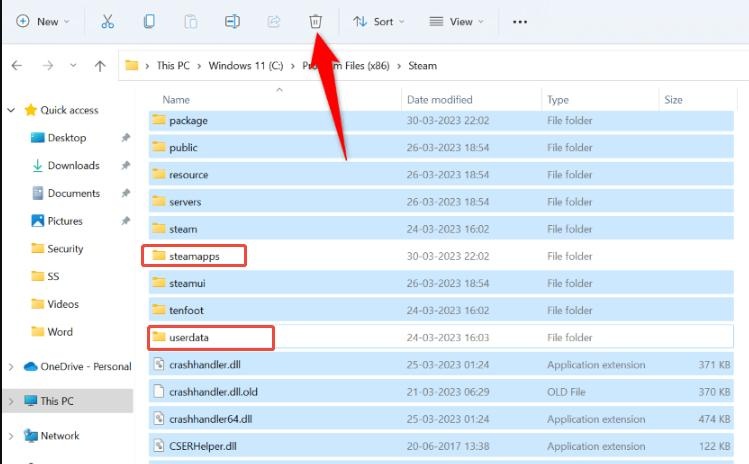This screenshot has width=749, height=464.
Task: Collapse the Quick access tree section
Action: coord(11,110)
